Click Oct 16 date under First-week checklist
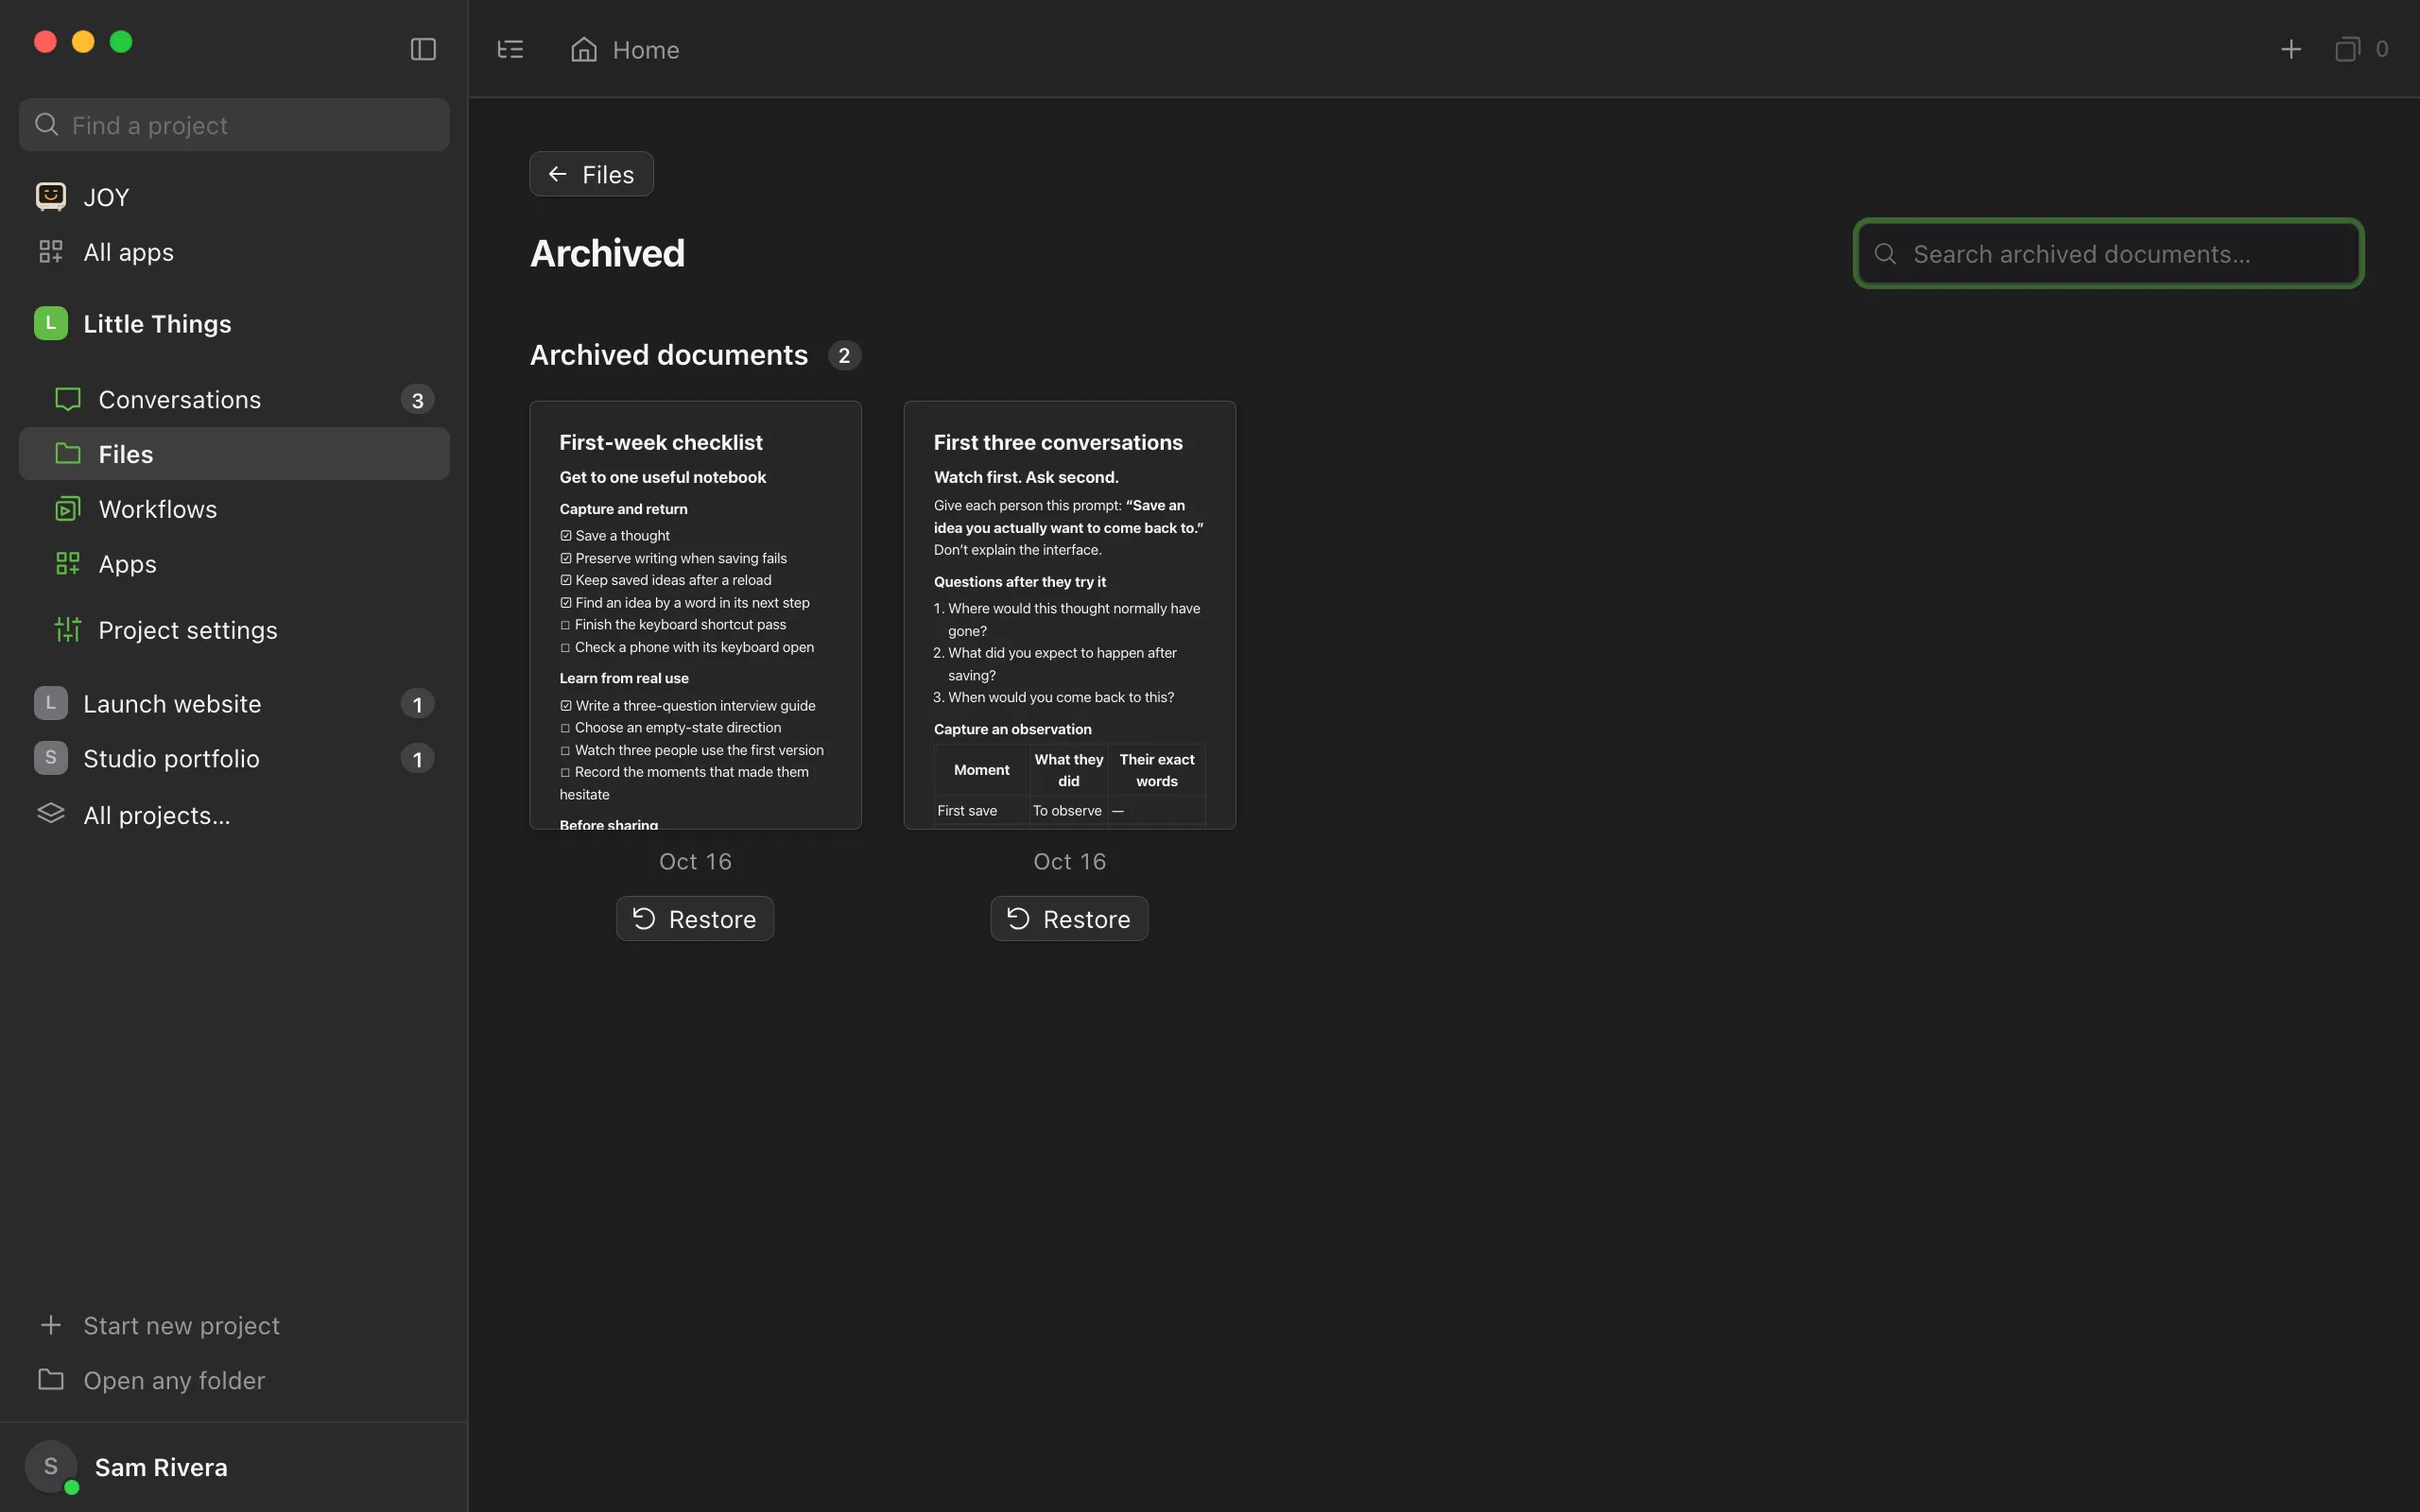The height and width of the screenshot is (1512, 2420). (x=695, y=861)
